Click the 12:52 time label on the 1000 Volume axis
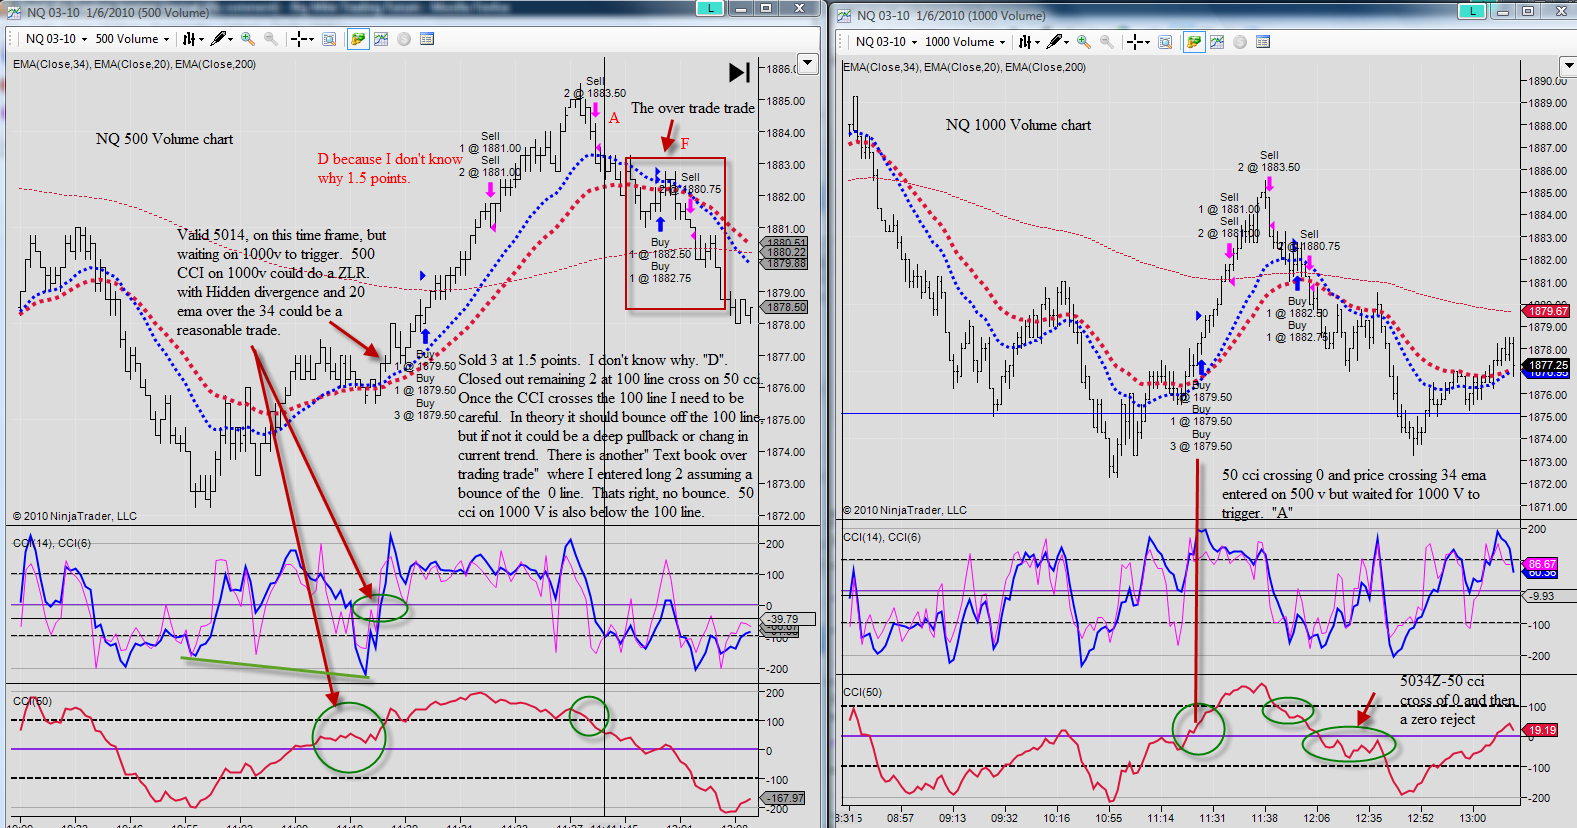Screen dimensions: 1577x828 [x=1421, y=818]
